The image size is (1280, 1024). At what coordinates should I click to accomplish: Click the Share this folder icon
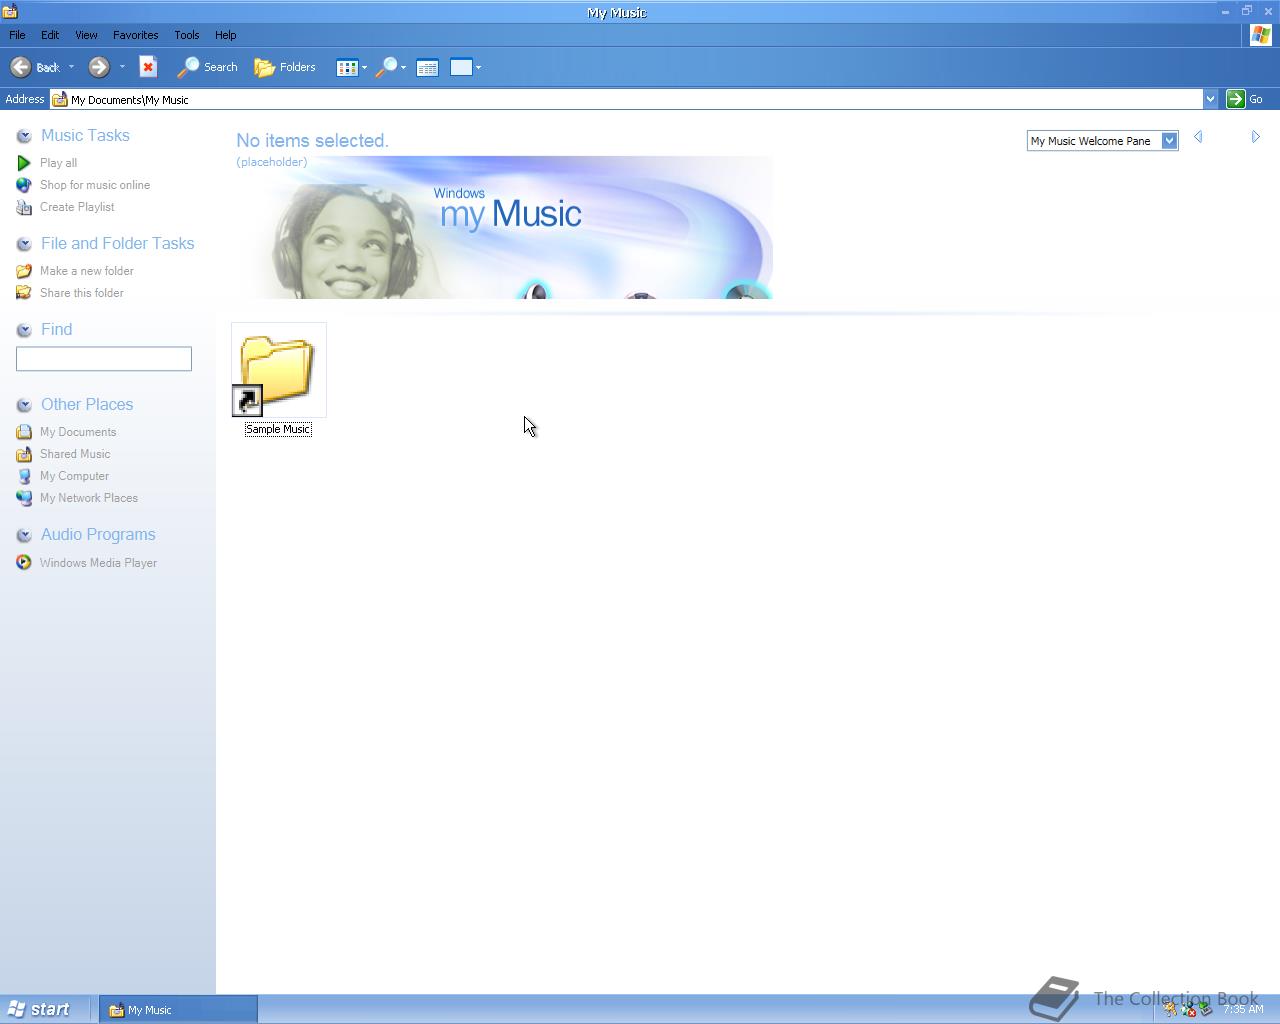point(24,293)
